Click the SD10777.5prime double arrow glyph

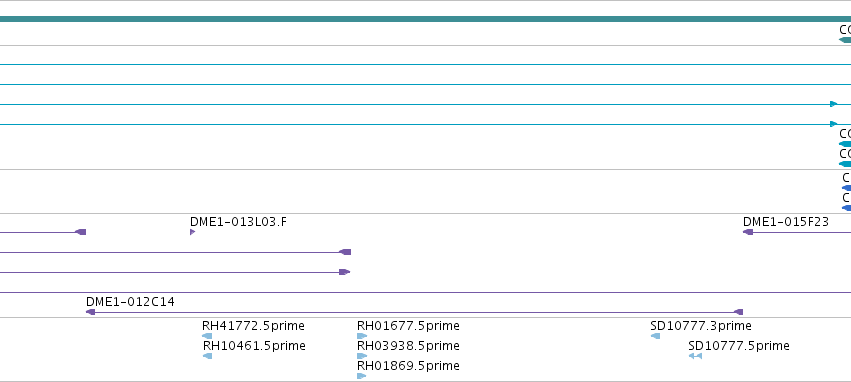[695, 356]
